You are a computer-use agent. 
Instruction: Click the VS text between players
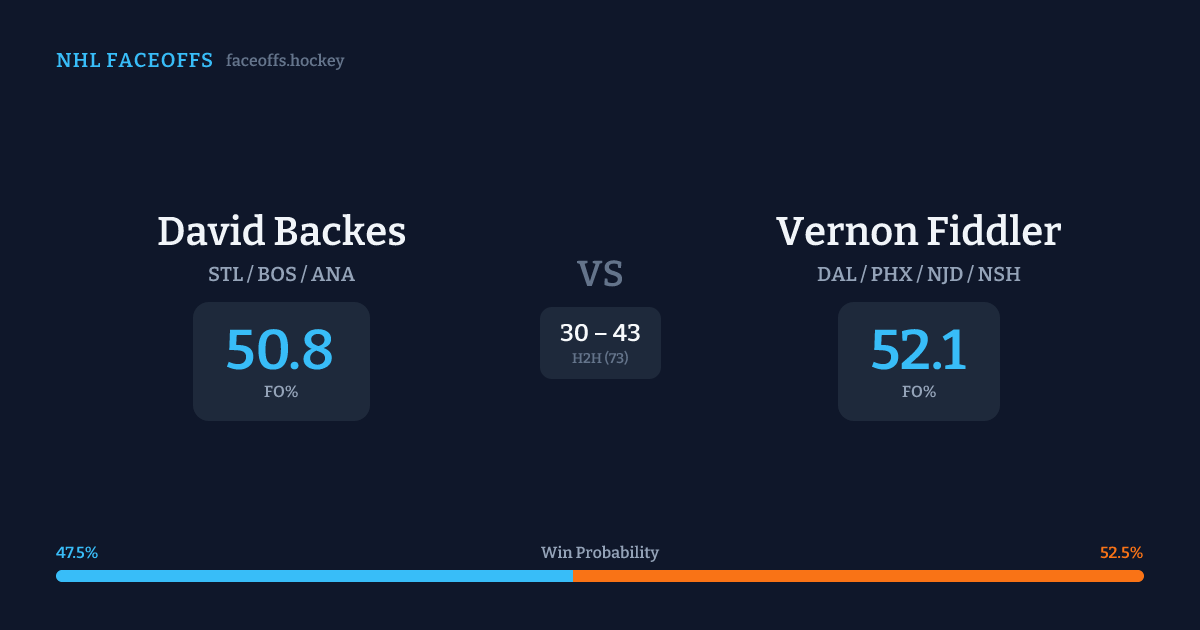(600, 274)
